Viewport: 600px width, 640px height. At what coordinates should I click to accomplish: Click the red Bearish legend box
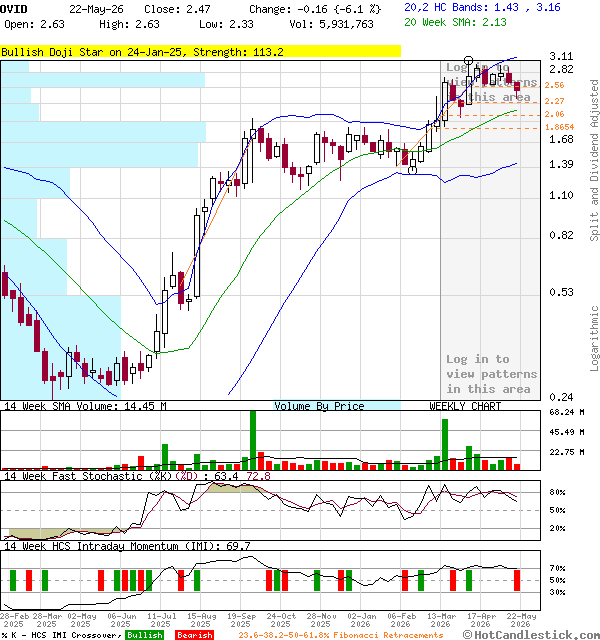click(195, 635)
